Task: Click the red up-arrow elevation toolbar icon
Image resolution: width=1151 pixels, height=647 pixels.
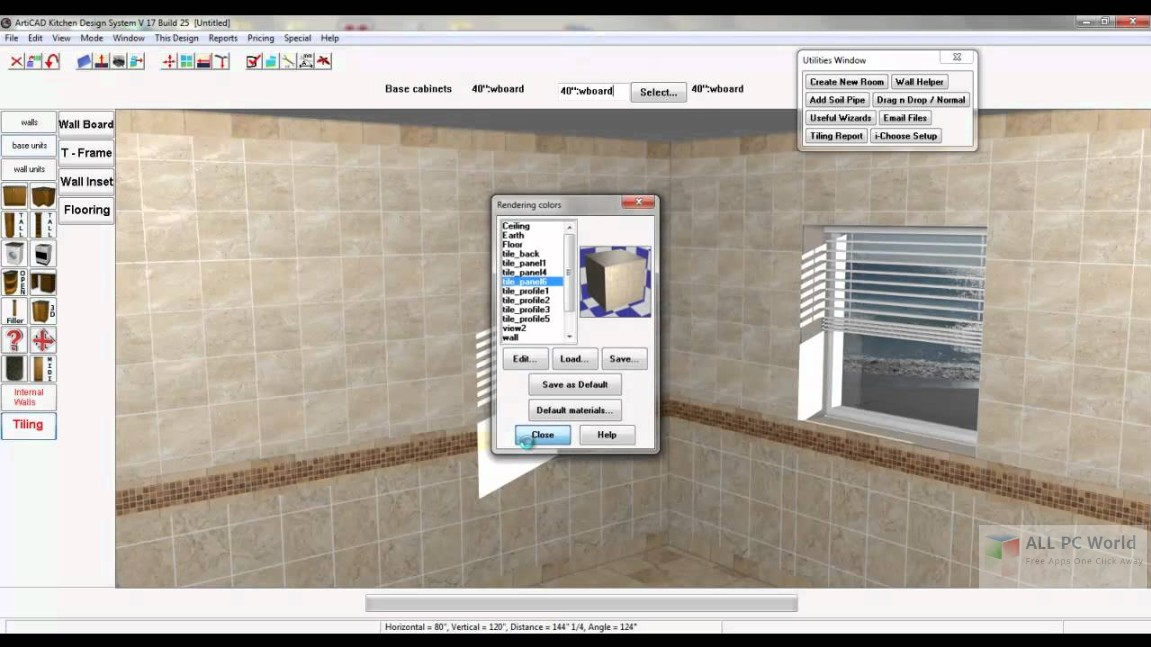Action: pyautogui.click(x=101, y=62)
